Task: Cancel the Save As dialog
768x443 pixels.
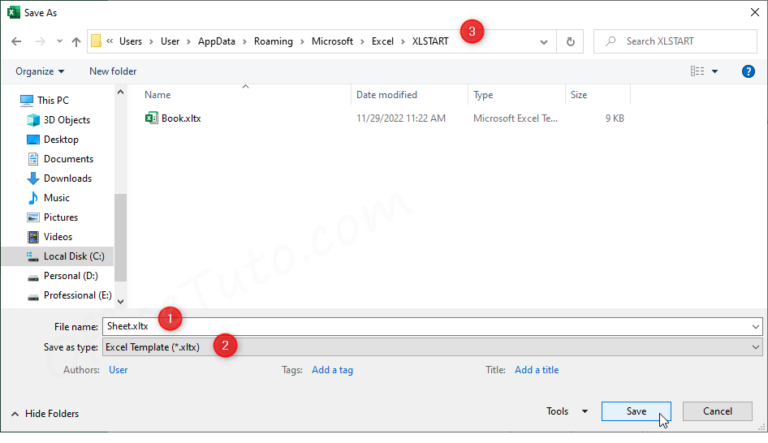Action: 717,411
